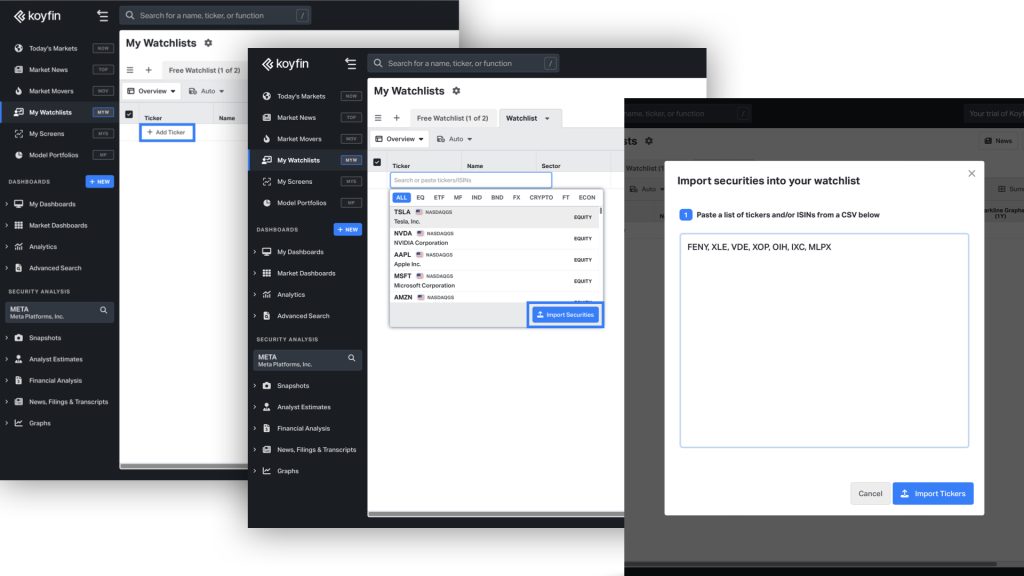Add new watchlist plus icon in middle window
This screenshot has height=576, width=1024.
(x=396, y=118)
